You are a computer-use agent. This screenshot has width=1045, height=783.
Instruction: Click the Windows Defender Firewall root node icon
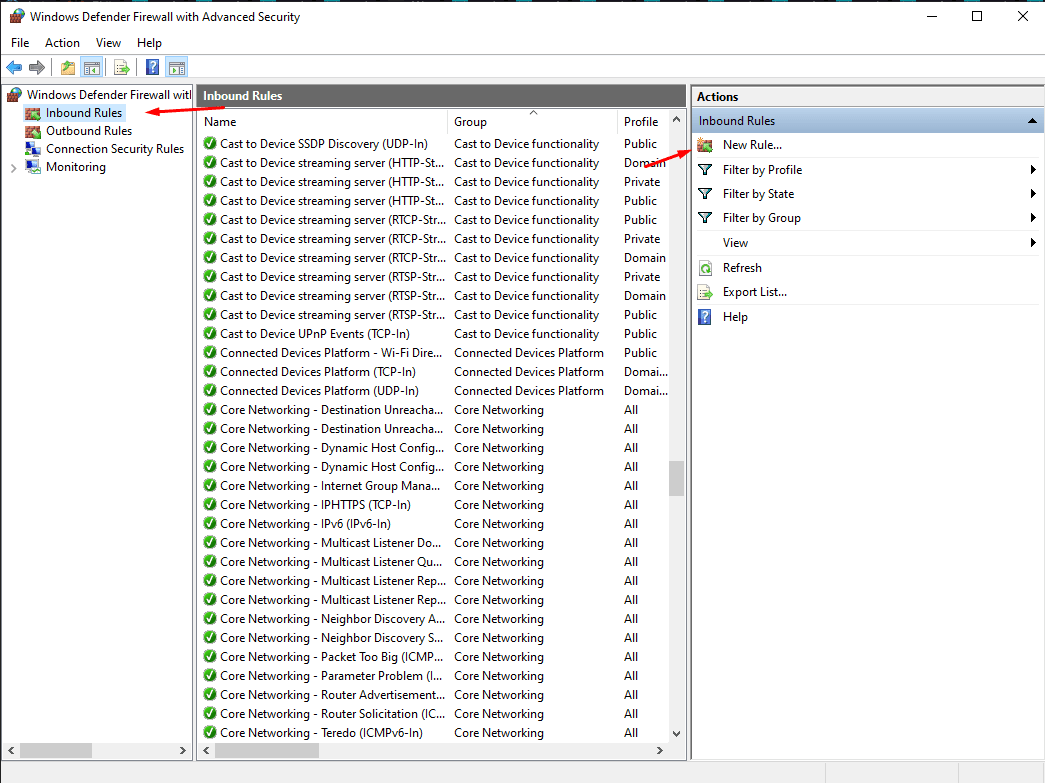[x=14, y=95]
